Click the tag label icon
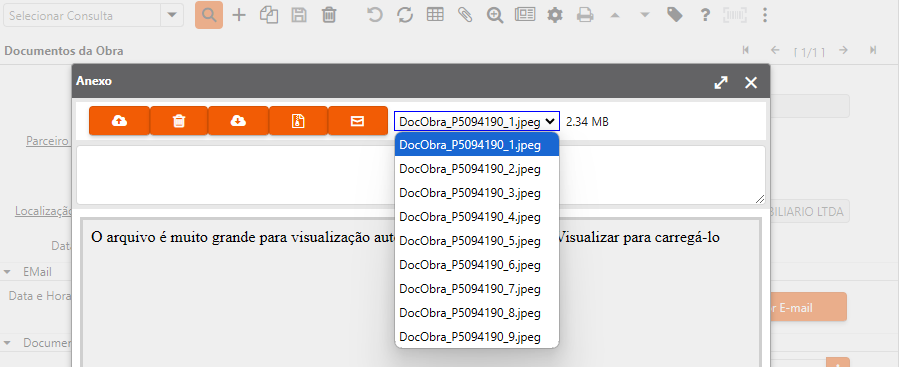This screenshot has height=367, width=899. [675, 15]
